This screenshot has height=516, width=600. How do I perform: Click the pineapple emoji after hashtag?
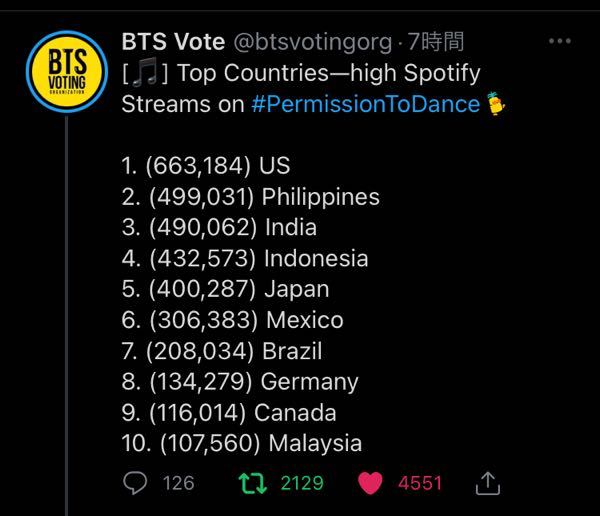coord(496,103)
